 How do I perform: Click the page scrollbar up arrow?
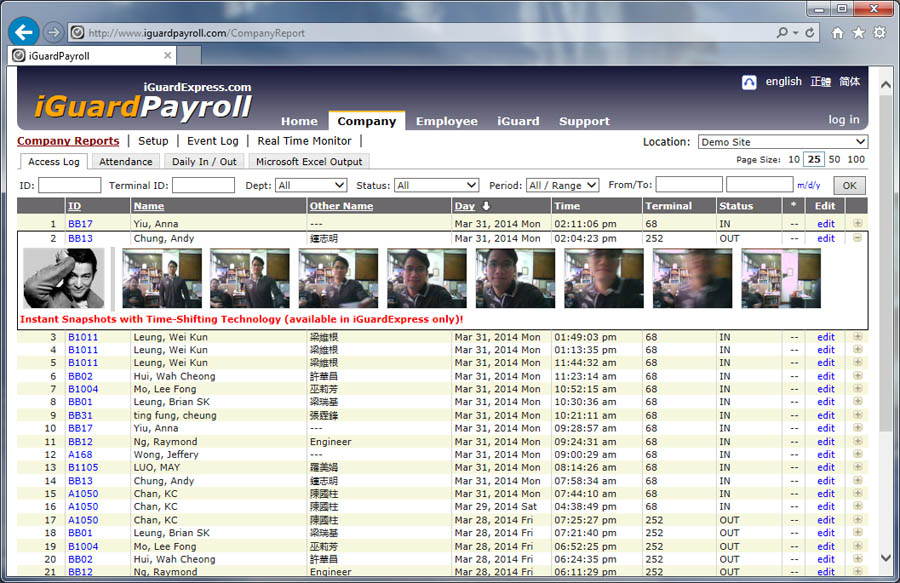[x=886, y=84]
